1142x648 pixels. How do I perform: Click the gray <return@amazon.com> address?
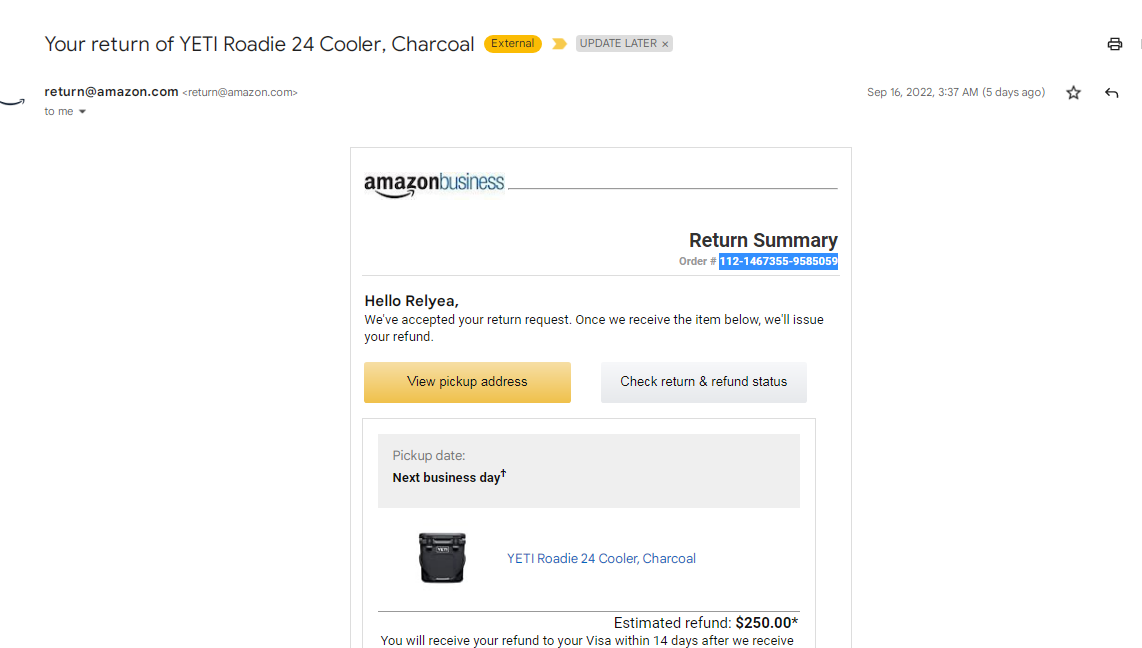point(240,92)
